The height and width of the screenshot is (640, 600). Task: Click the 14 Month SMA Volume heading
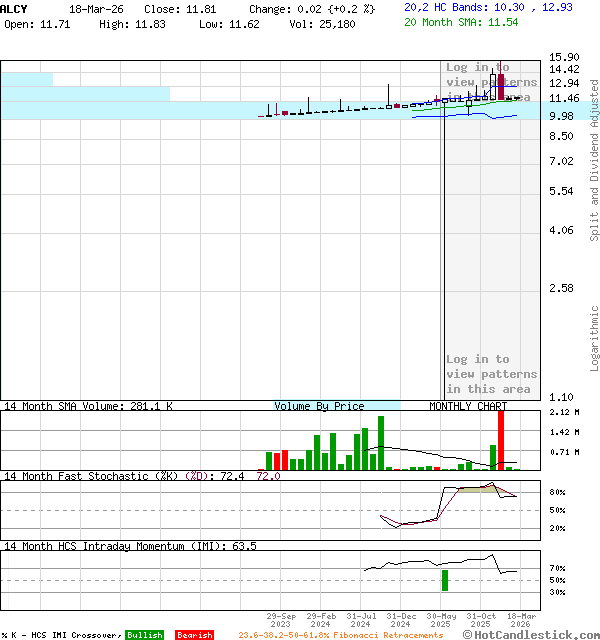88,406
